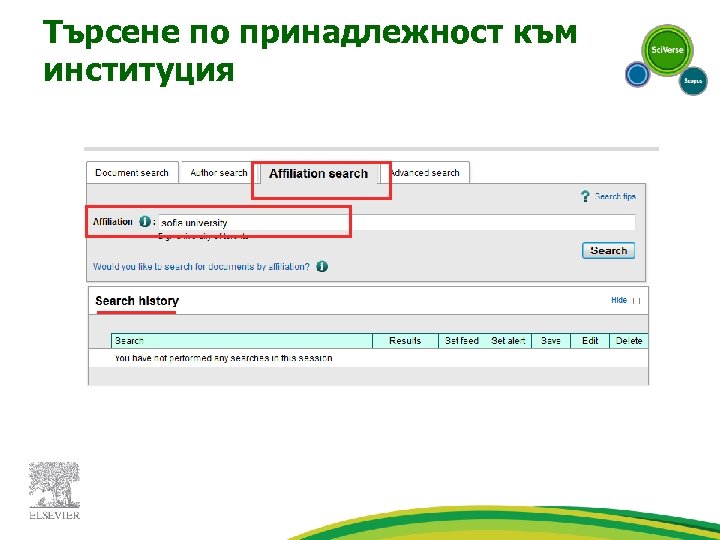Click the Delete column header
The image size is (720, 540).
pyautogui.click(x=629, y=341)
